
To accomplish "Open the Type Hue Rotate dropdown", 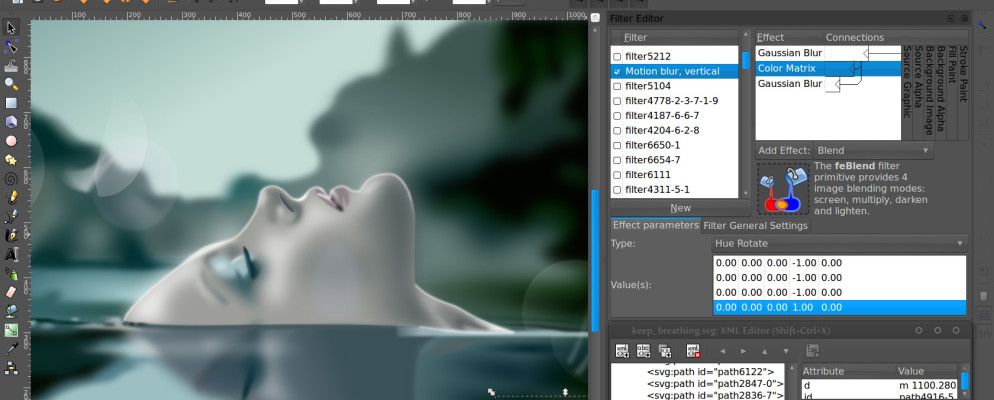I will (838, 243).
